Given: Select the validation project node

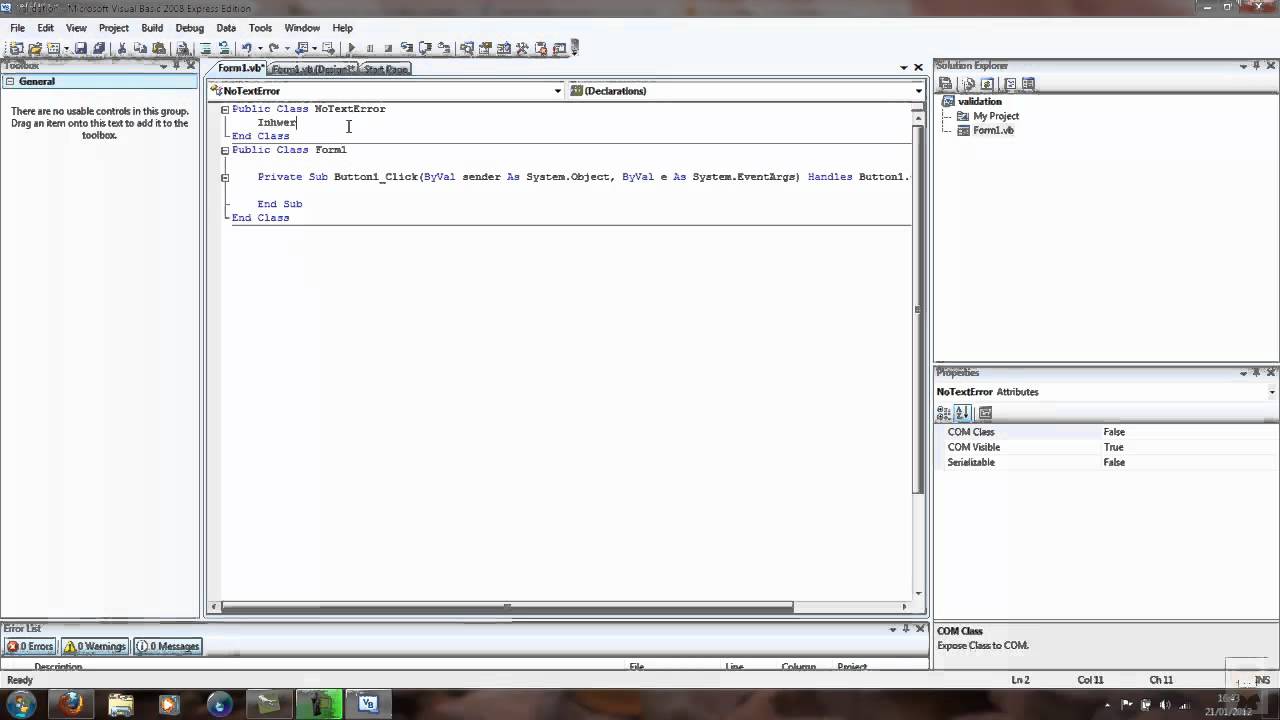Looking at the screenshot, I should 979,101.
